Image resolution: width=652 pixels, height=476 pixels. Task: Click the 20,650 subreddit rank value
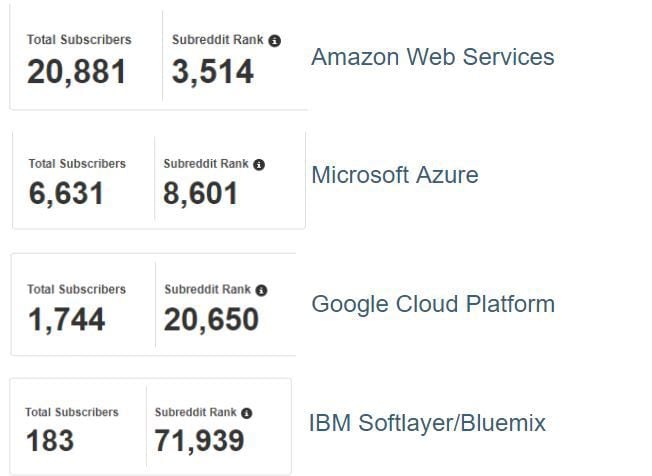coord(211,320)
